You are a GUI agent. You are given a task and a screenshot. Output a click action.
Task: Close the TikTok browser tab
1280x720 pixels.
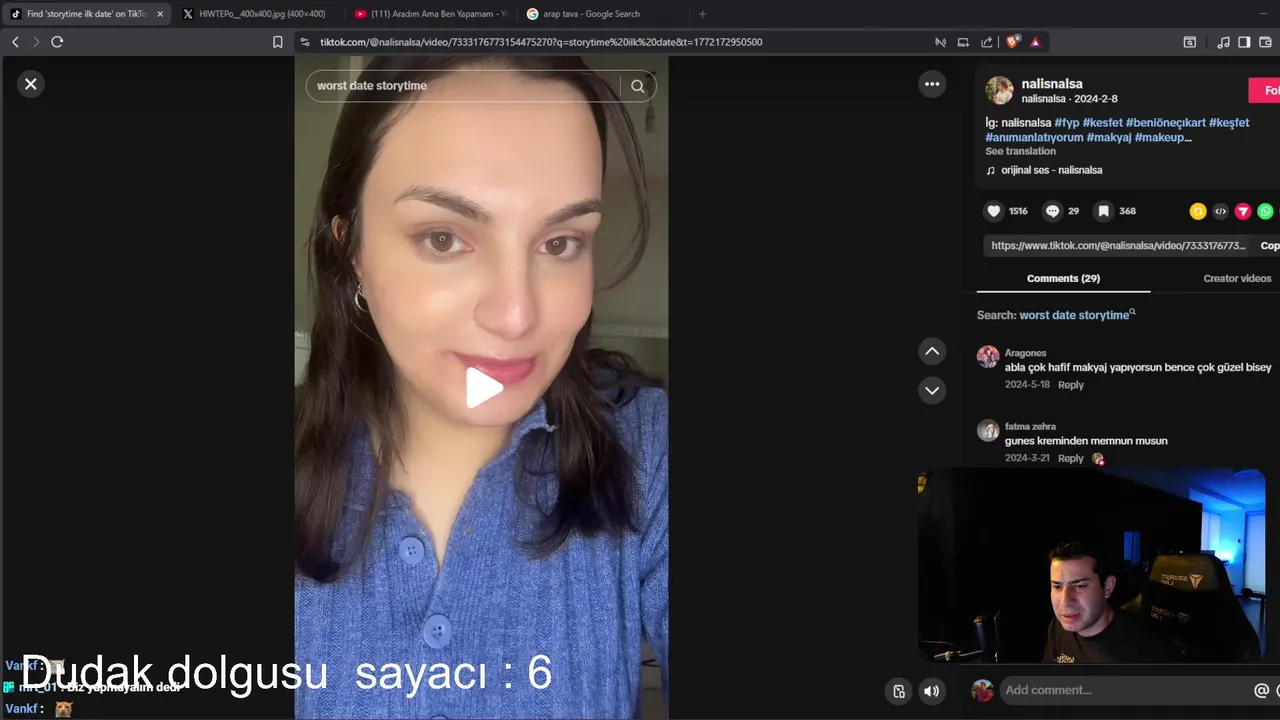[160, 14]
